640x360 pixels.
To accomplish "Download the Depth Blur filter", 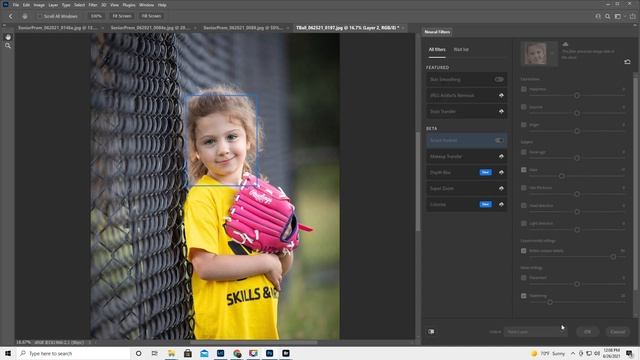I will [501, 172].
